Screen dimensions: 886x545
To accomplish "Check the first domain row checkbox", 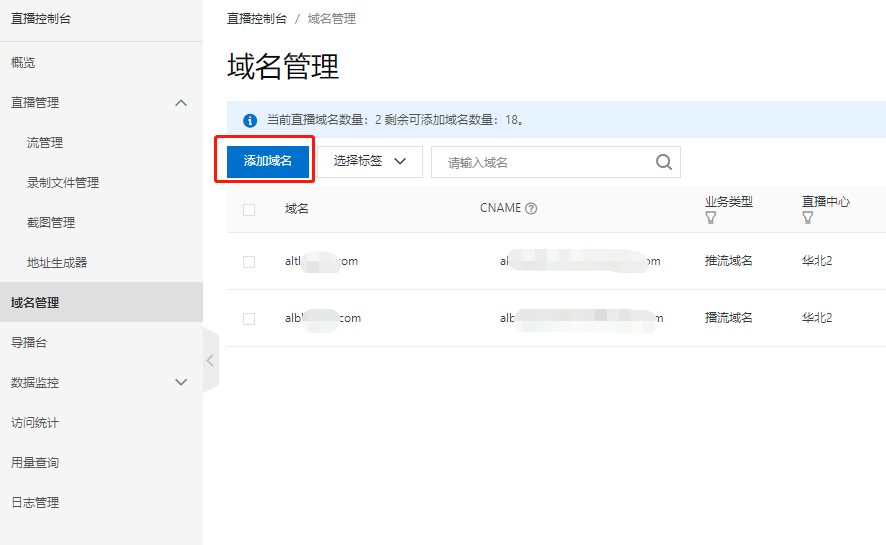I will 249,261.
